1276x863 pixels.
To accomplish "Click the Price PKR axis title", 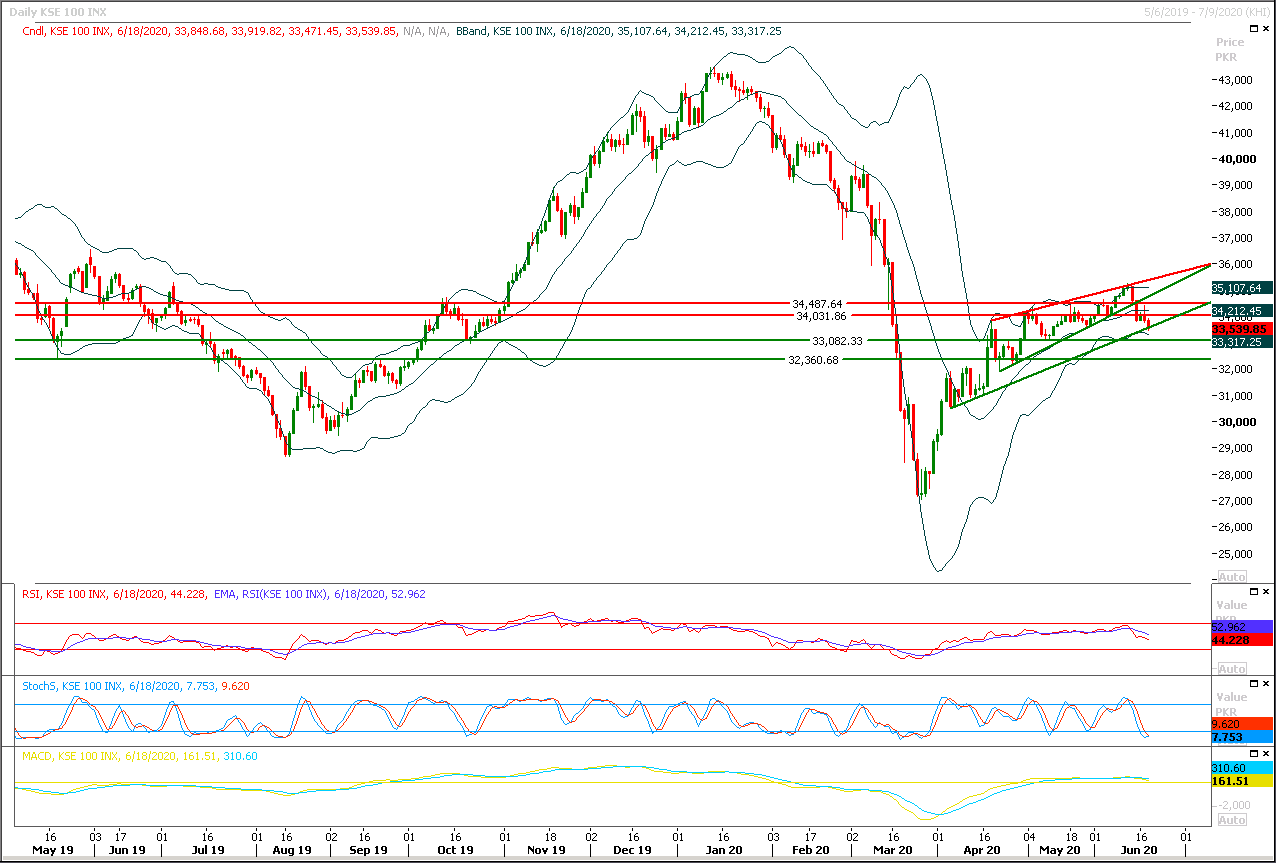I will (x=1230, y=49).
